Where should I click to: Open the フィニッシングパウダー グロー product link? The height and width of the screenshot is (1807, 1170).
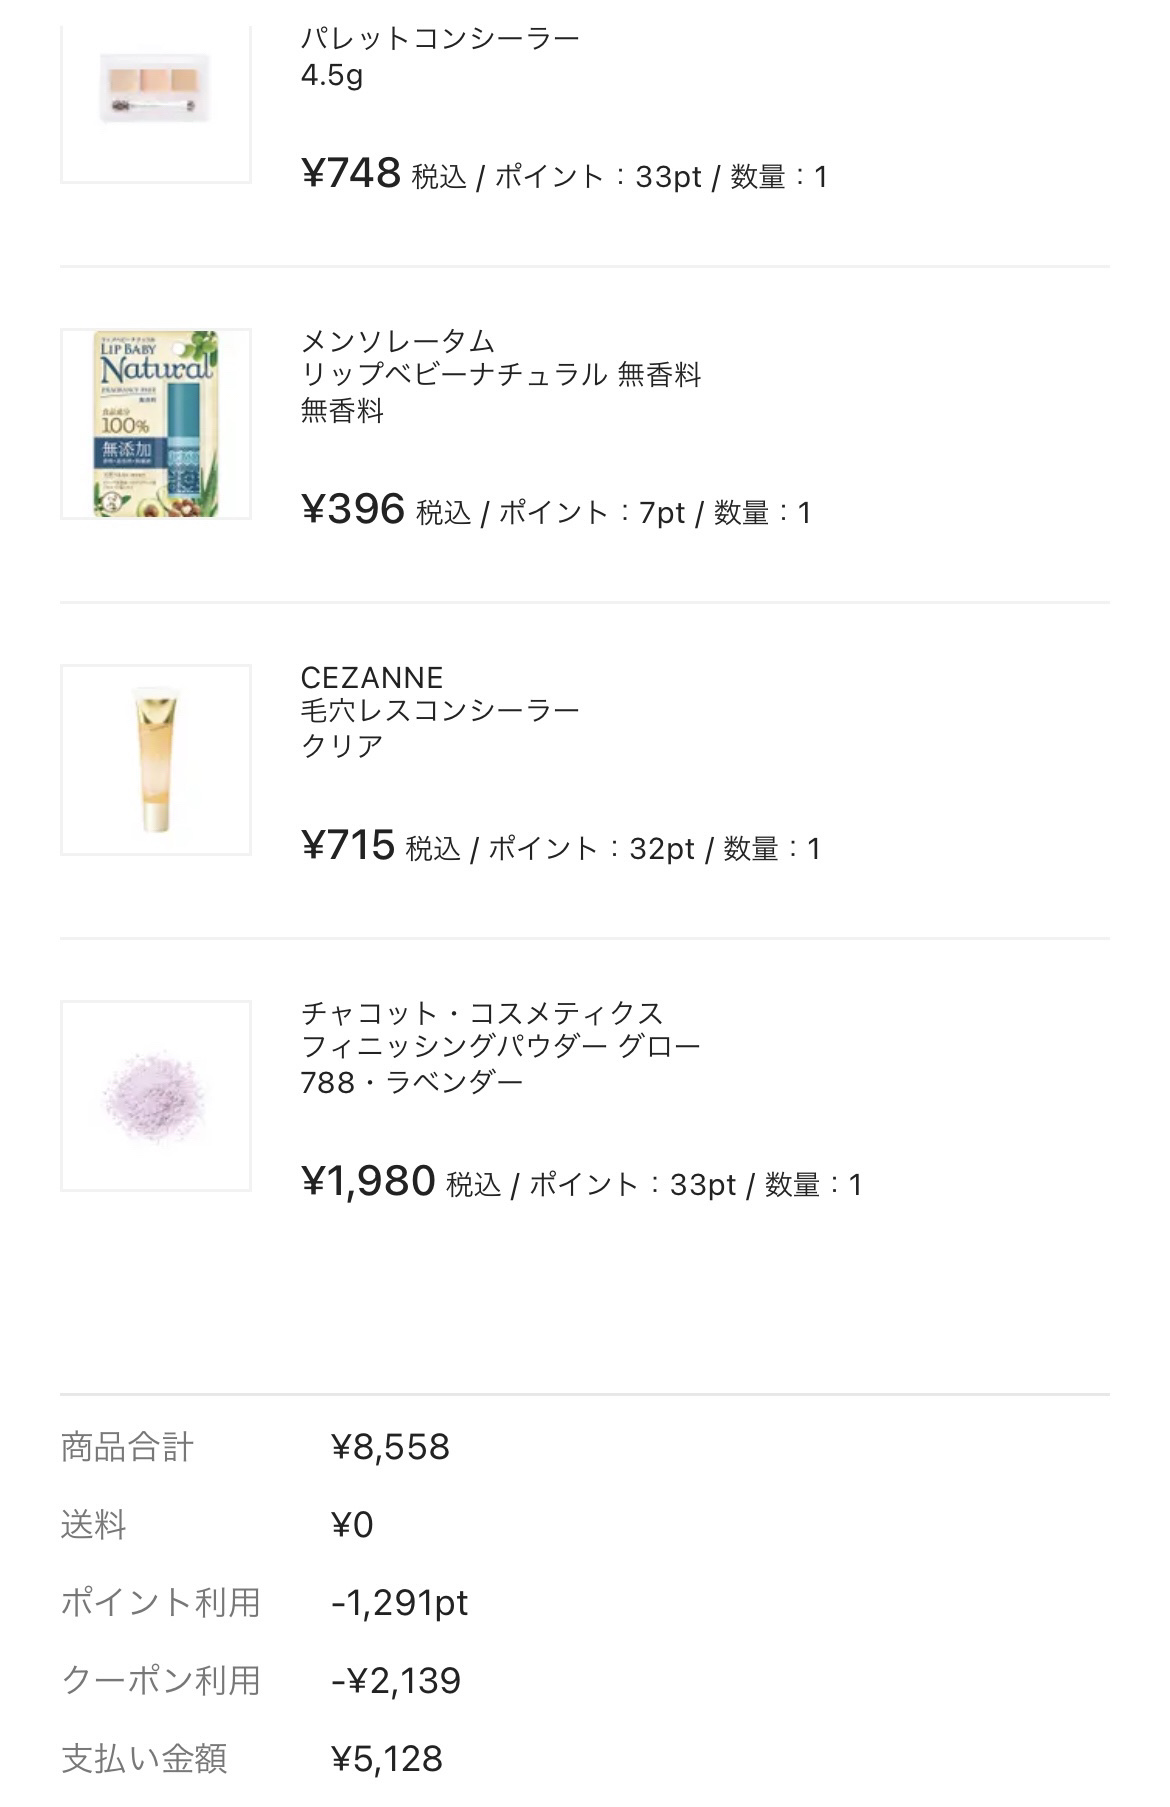pyautogui.click(x=501, y=1047)
